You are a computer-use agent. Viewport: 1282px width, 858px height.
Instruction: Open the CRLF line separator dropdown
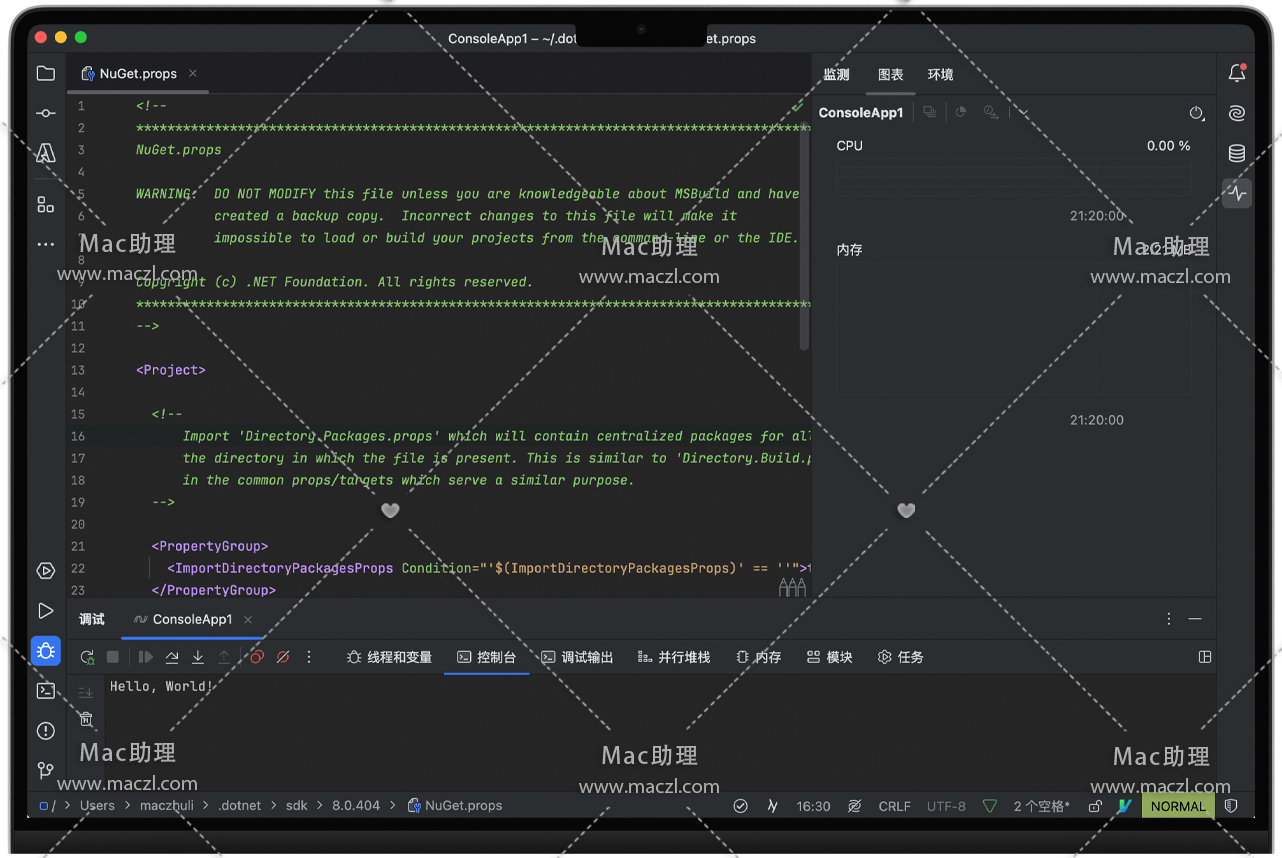click(x=894, y=806)
